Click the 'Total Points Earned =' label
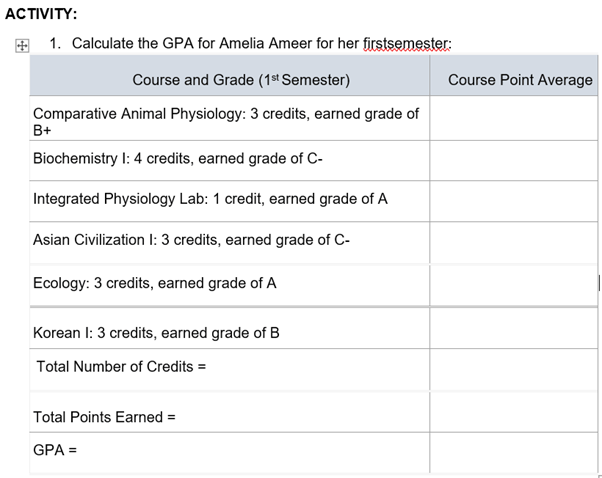602x478 pixels. pos(104,417)
